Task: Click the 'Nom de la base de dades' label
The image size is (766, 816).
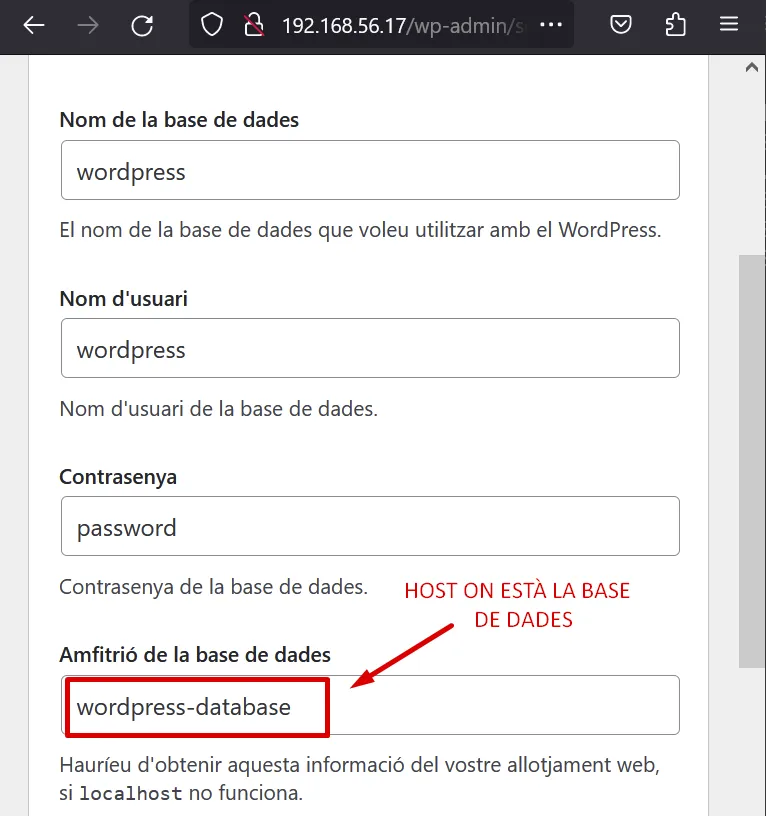Action: pyautogui.click(x=179, y=120)
